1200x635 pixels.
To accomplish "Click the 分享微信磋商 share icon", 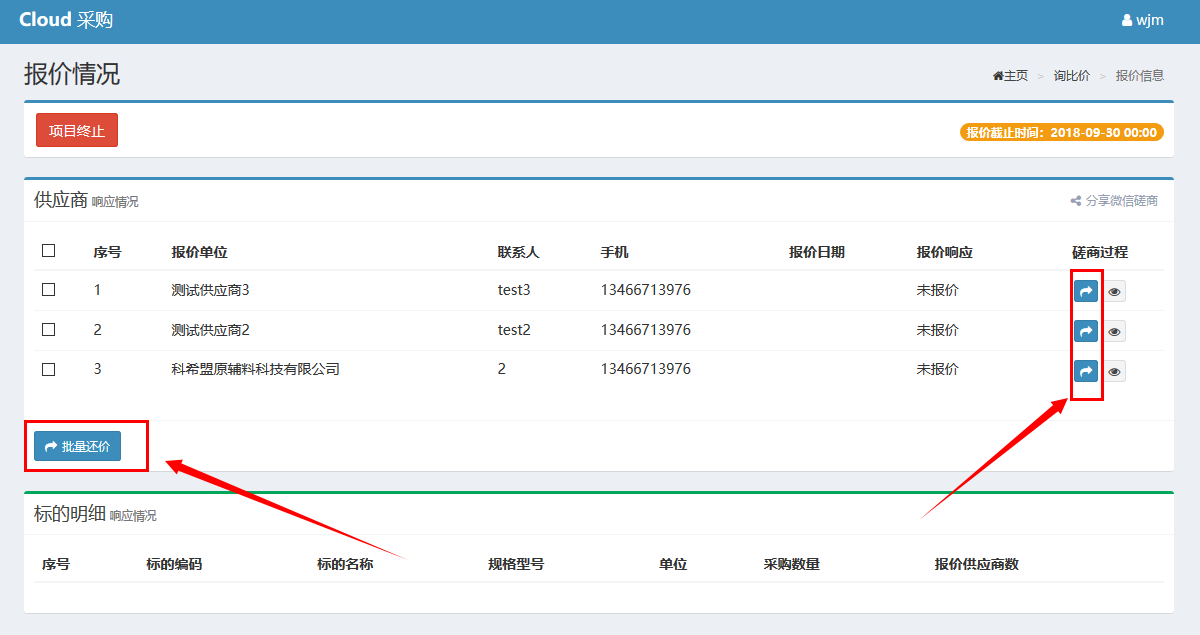I will (1076, 201).
